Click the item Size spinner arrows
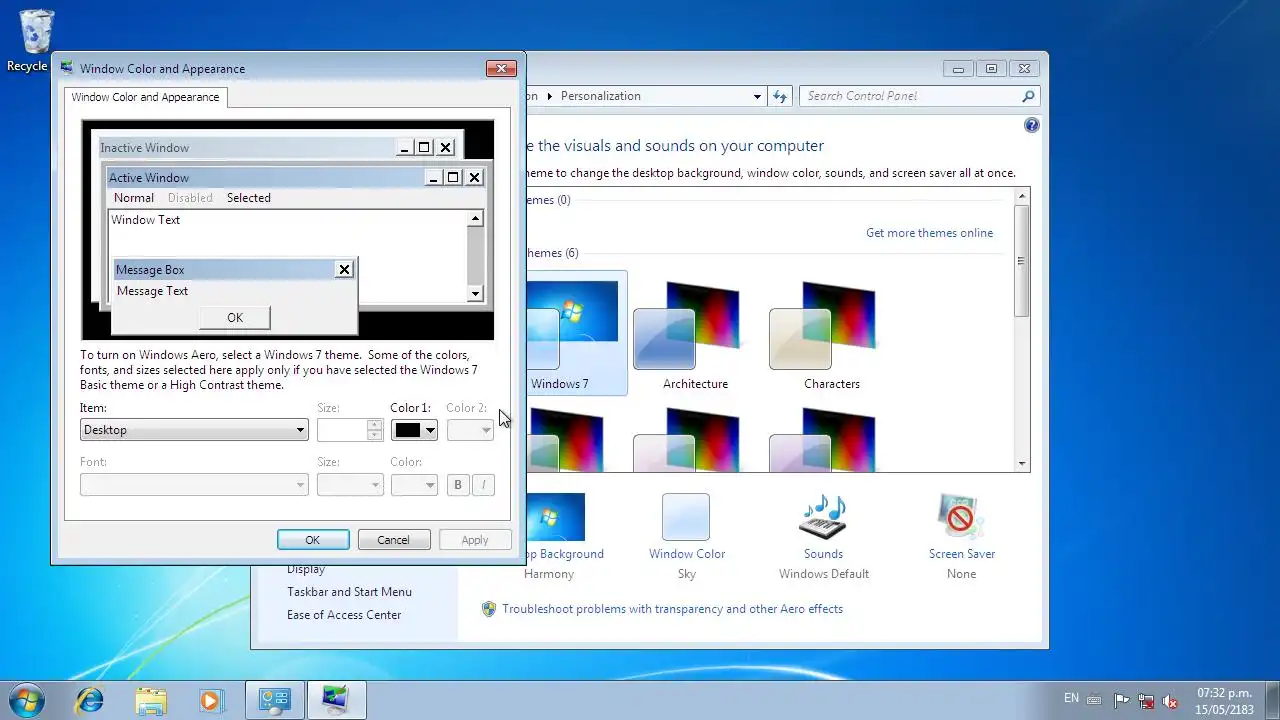 pyautogui.click(x=375, y=430)
